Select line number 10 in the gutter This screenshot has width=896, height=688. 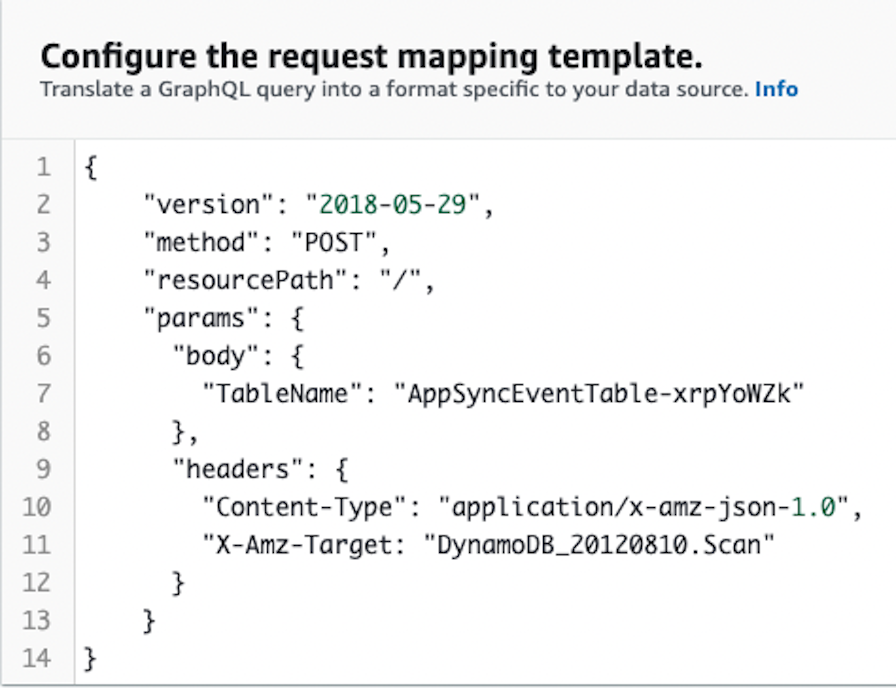tap(37, 506)
